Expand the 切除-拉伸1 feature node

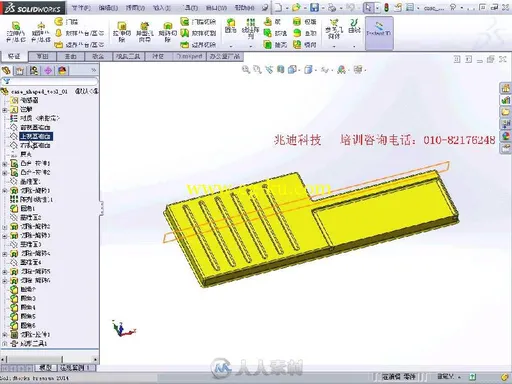pyautogui.click(x=5, y=334)
